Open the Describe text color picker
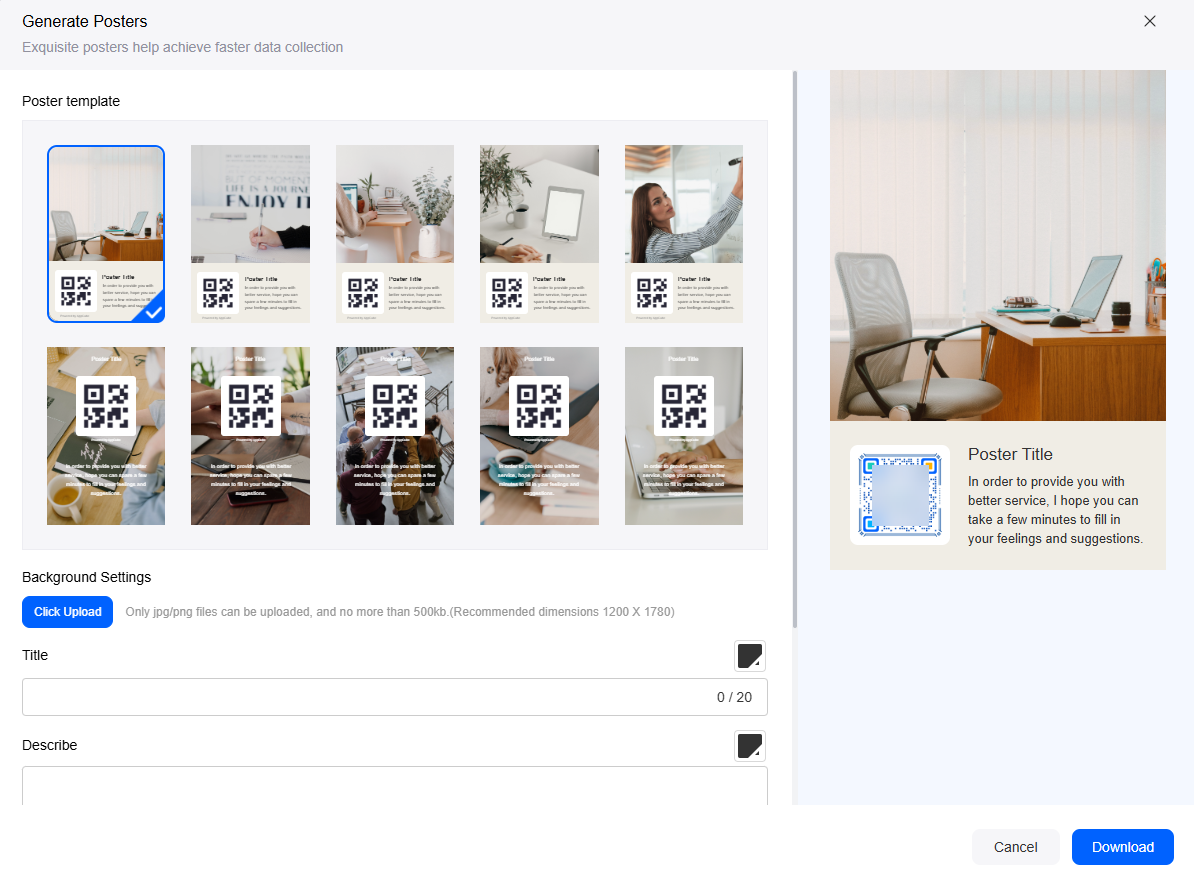Image resolution: width=1194 pixels, height=884 pixels. 750,746
